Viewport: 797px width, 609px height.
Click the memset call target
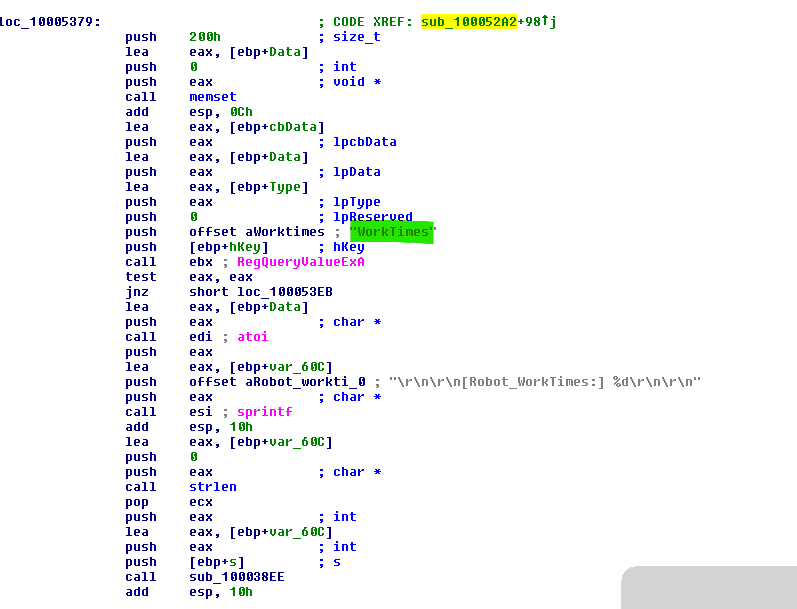(211, 97)
